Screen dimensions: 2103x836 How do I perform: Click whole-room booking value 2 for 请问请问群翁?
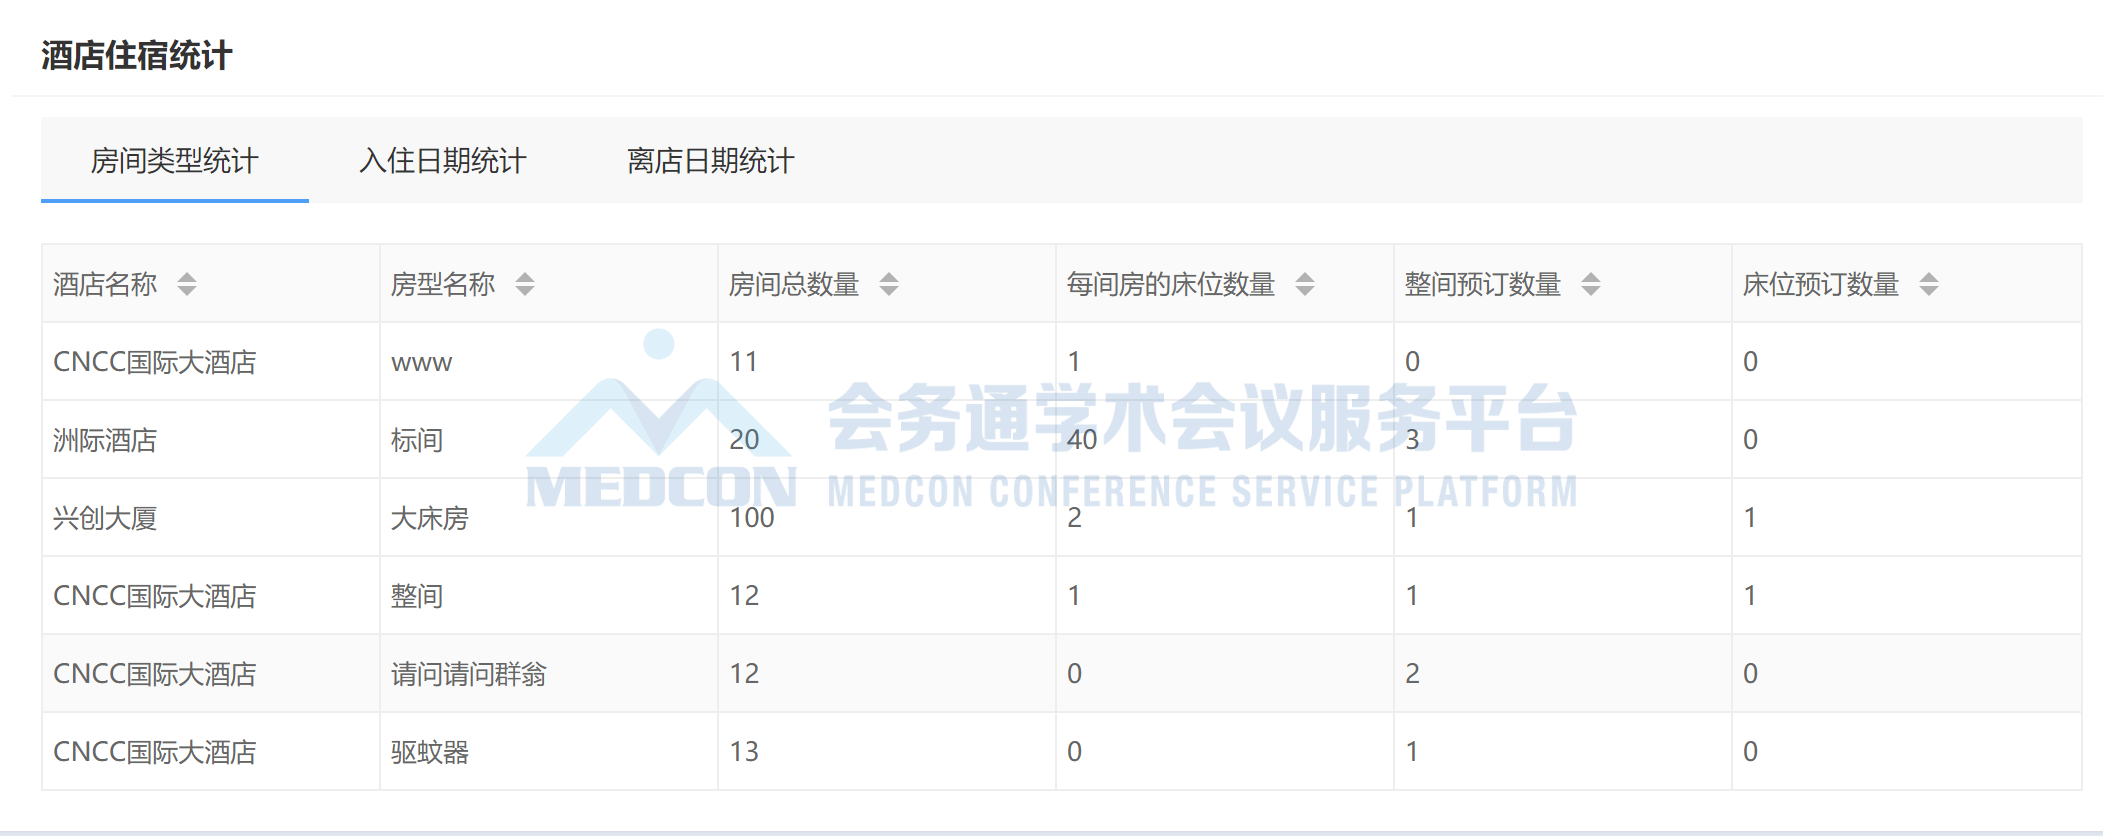click(1412, 674)
